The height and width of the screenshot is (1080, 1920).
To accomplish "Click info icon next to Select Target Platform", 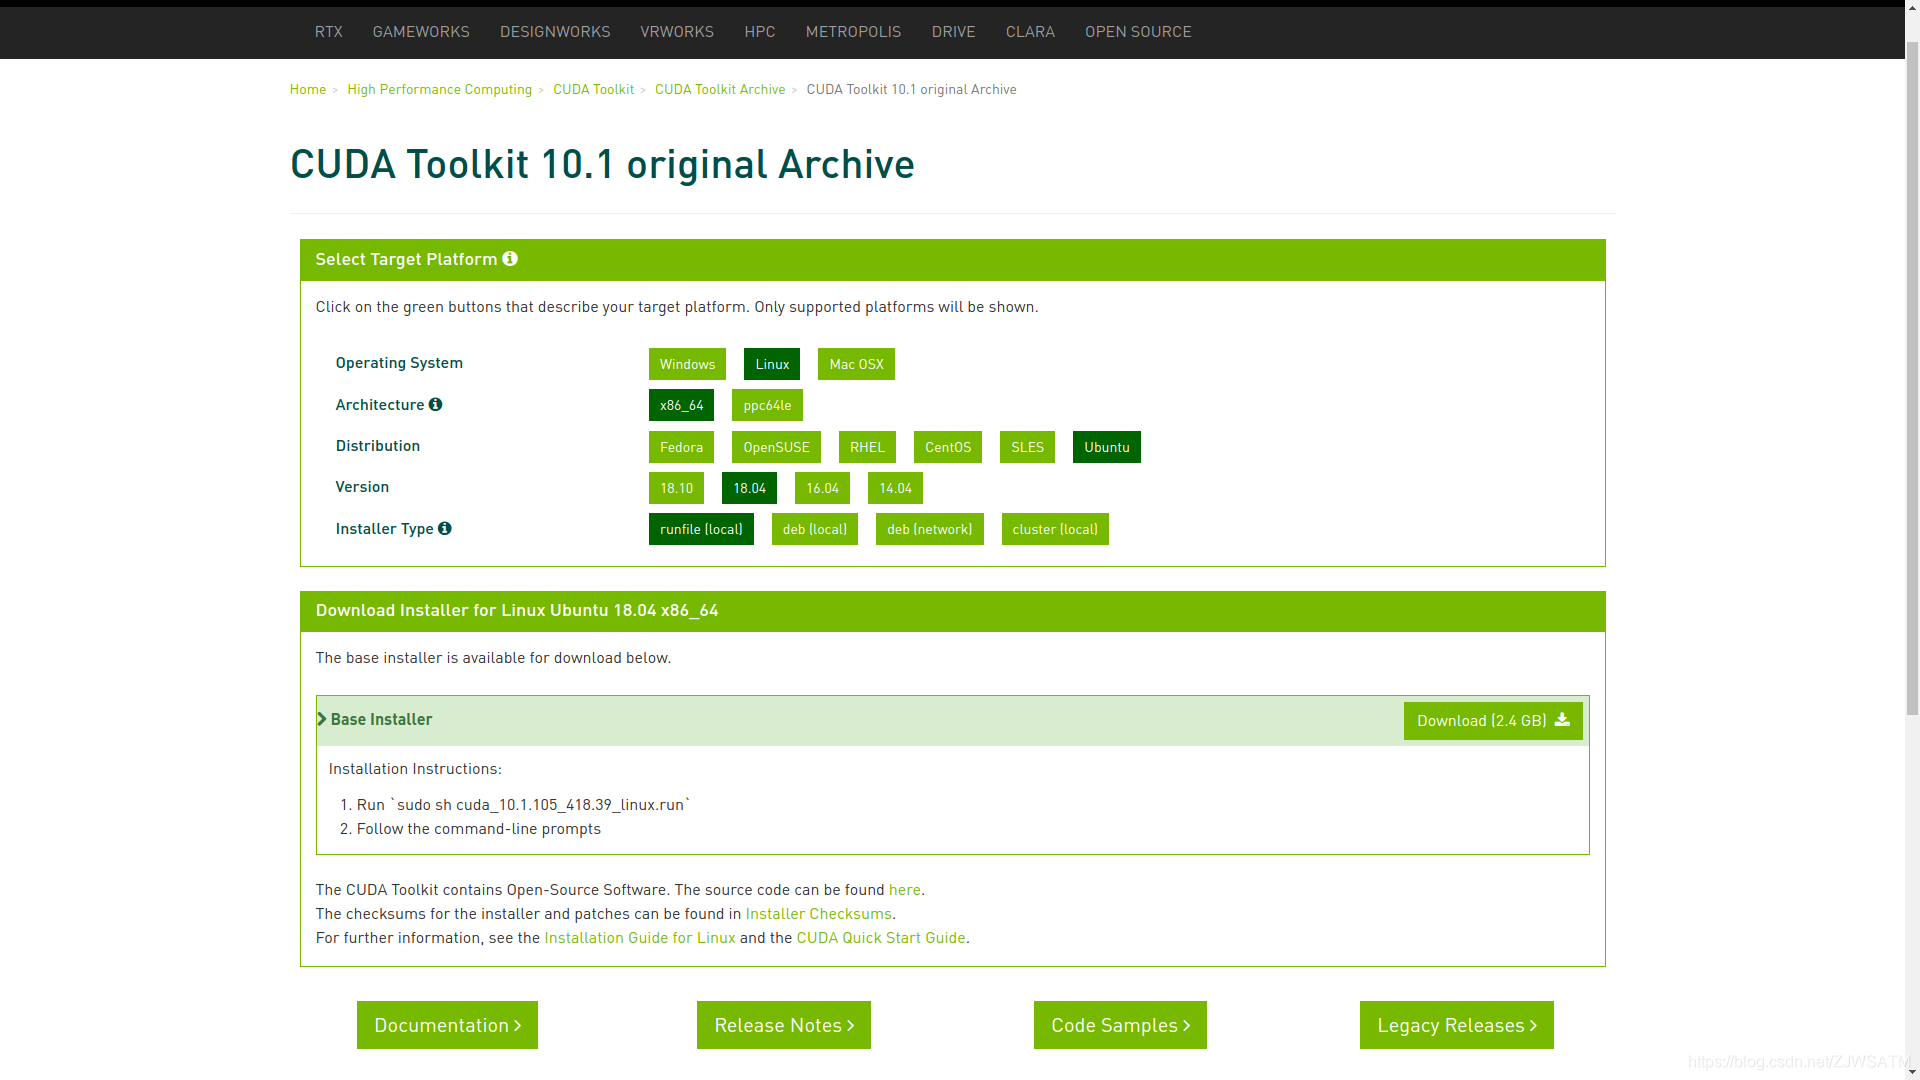I will click(x=510, y=259).
